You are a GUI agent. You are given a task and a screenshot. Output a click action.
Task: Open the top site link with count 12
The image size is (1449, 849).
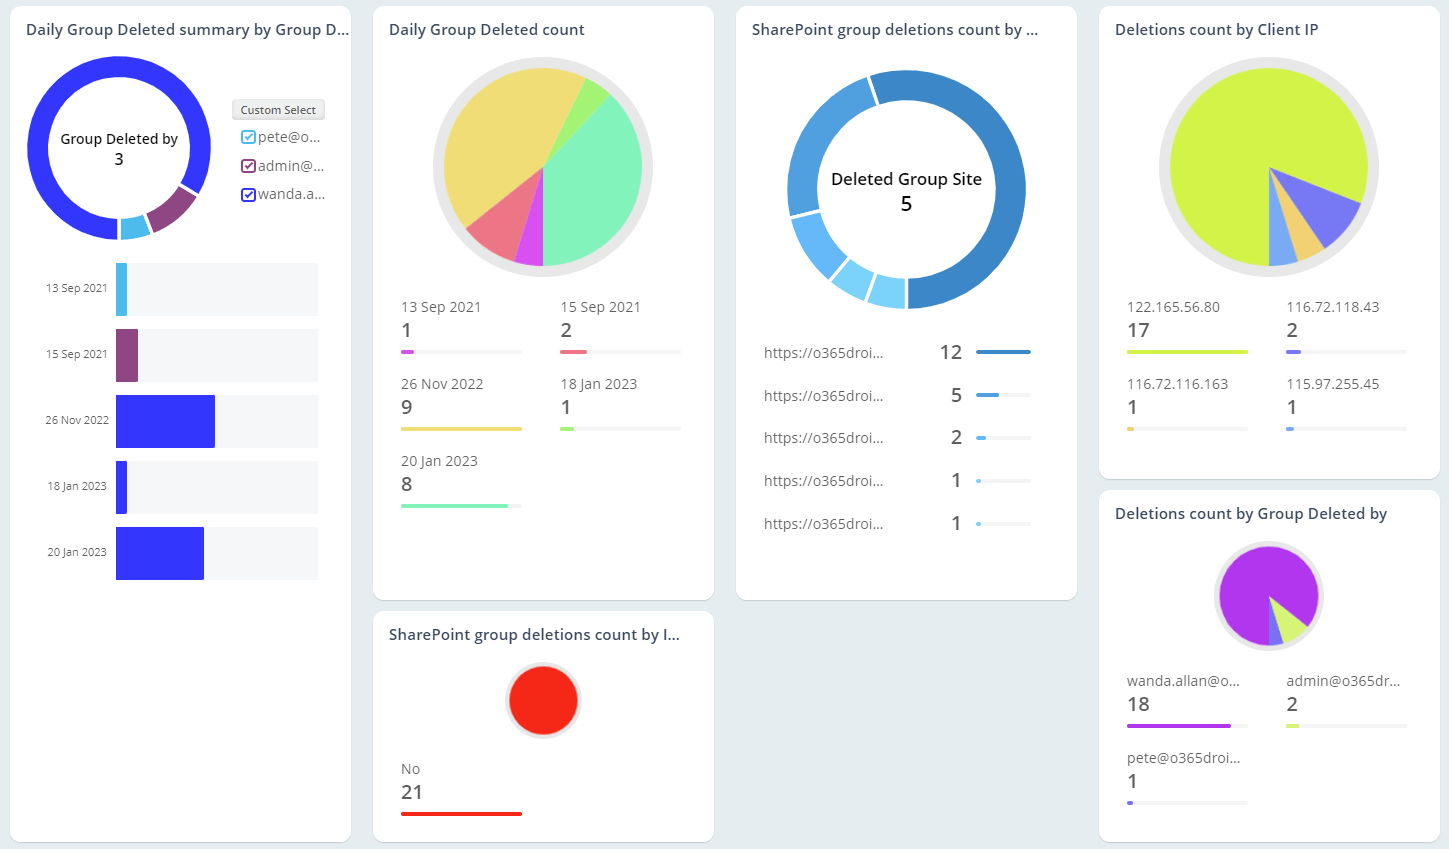(x=822, y=352)
